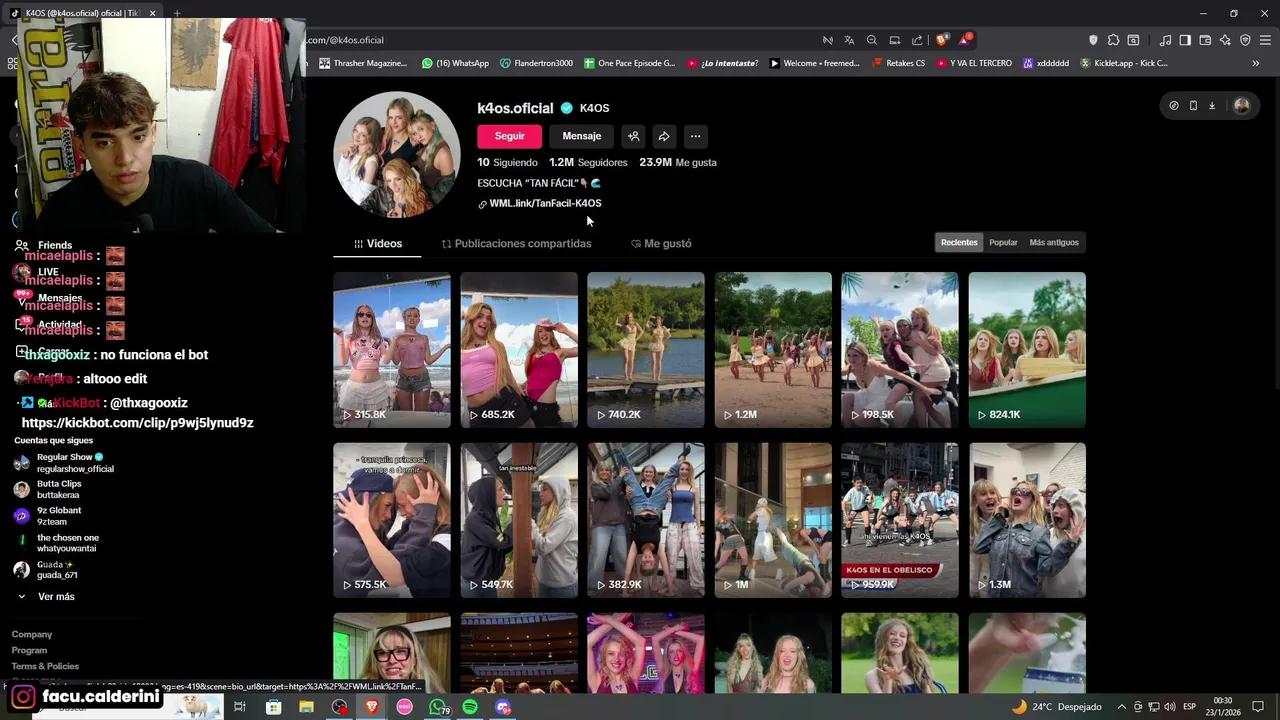This screenshot has width=1280, height=720.
Task: Open the WML.link/TanFacil-K4OS bio link
Action: click(545, 204)
